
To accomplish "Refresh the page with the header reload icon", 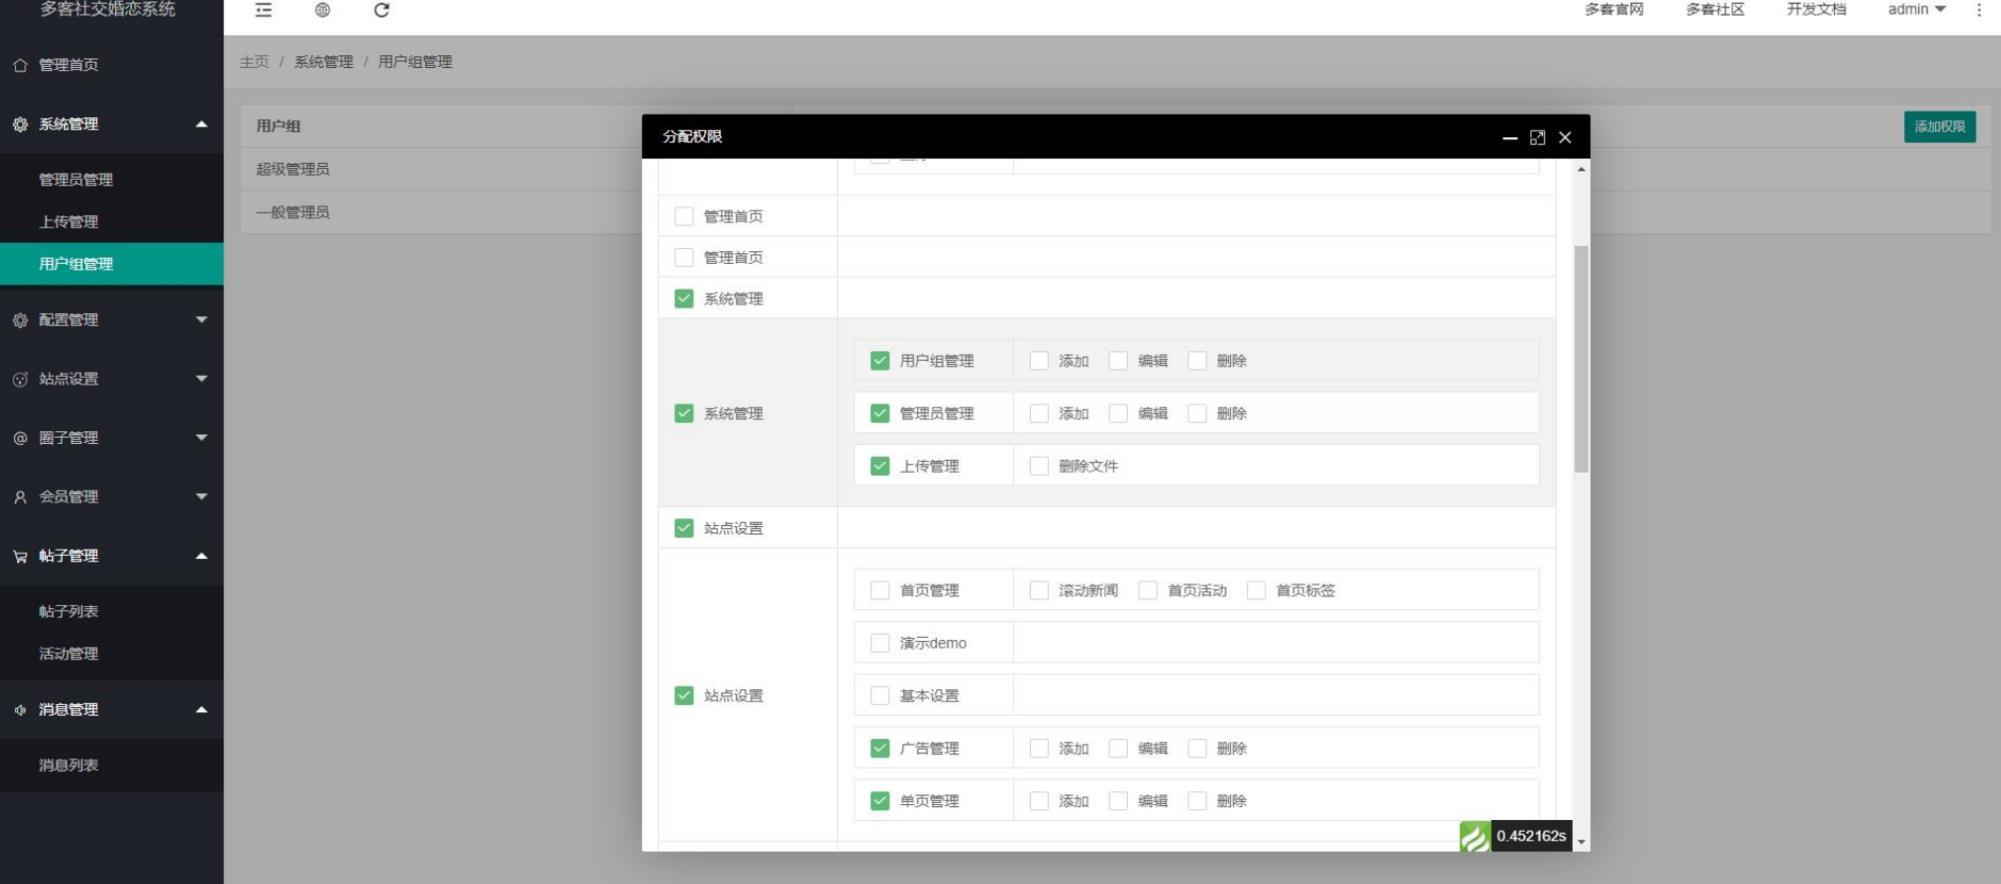I will pyautogui.click(x=381, y=10).
